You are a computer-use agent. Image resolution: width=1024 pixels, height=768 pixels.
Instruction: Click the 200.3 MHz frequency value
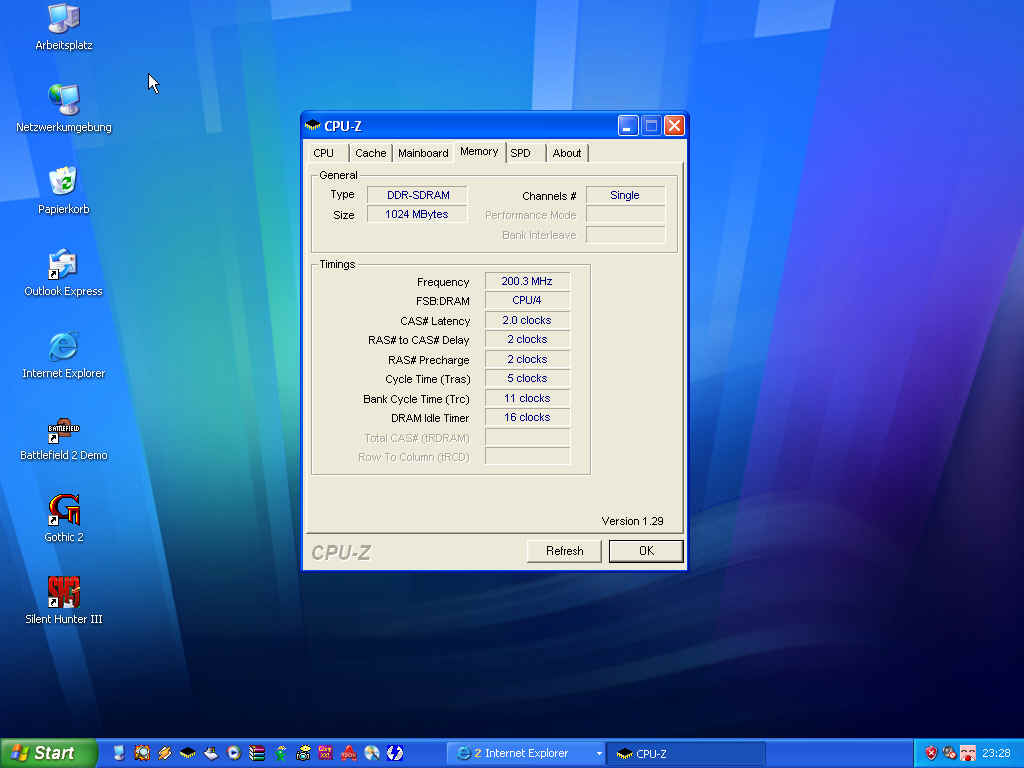click(528, 281)
